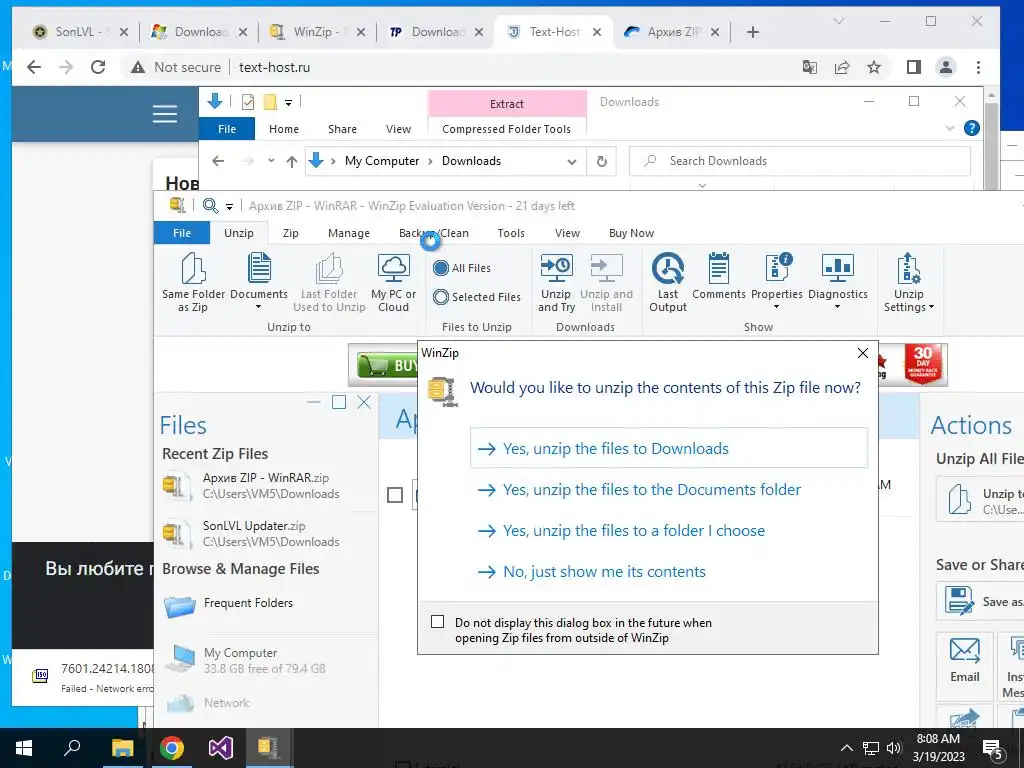Screen dimensions: 1024x768
Task: Click Explorer up one level arrow
Action: (x=292, y=161)
